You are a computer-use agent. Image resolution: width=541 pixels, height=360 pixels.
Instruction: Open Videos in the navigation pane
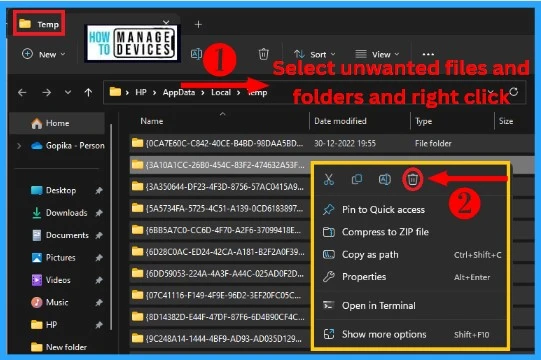pos(58,280)
